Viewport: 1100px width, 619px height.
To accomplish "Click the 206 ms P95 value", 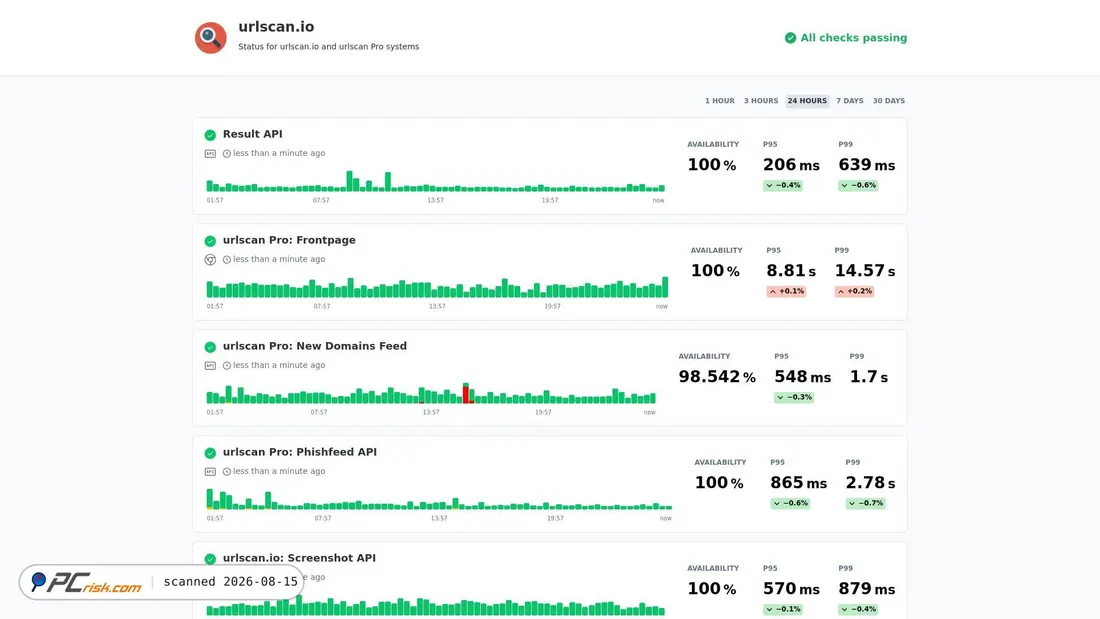I will tap(791, 165).
